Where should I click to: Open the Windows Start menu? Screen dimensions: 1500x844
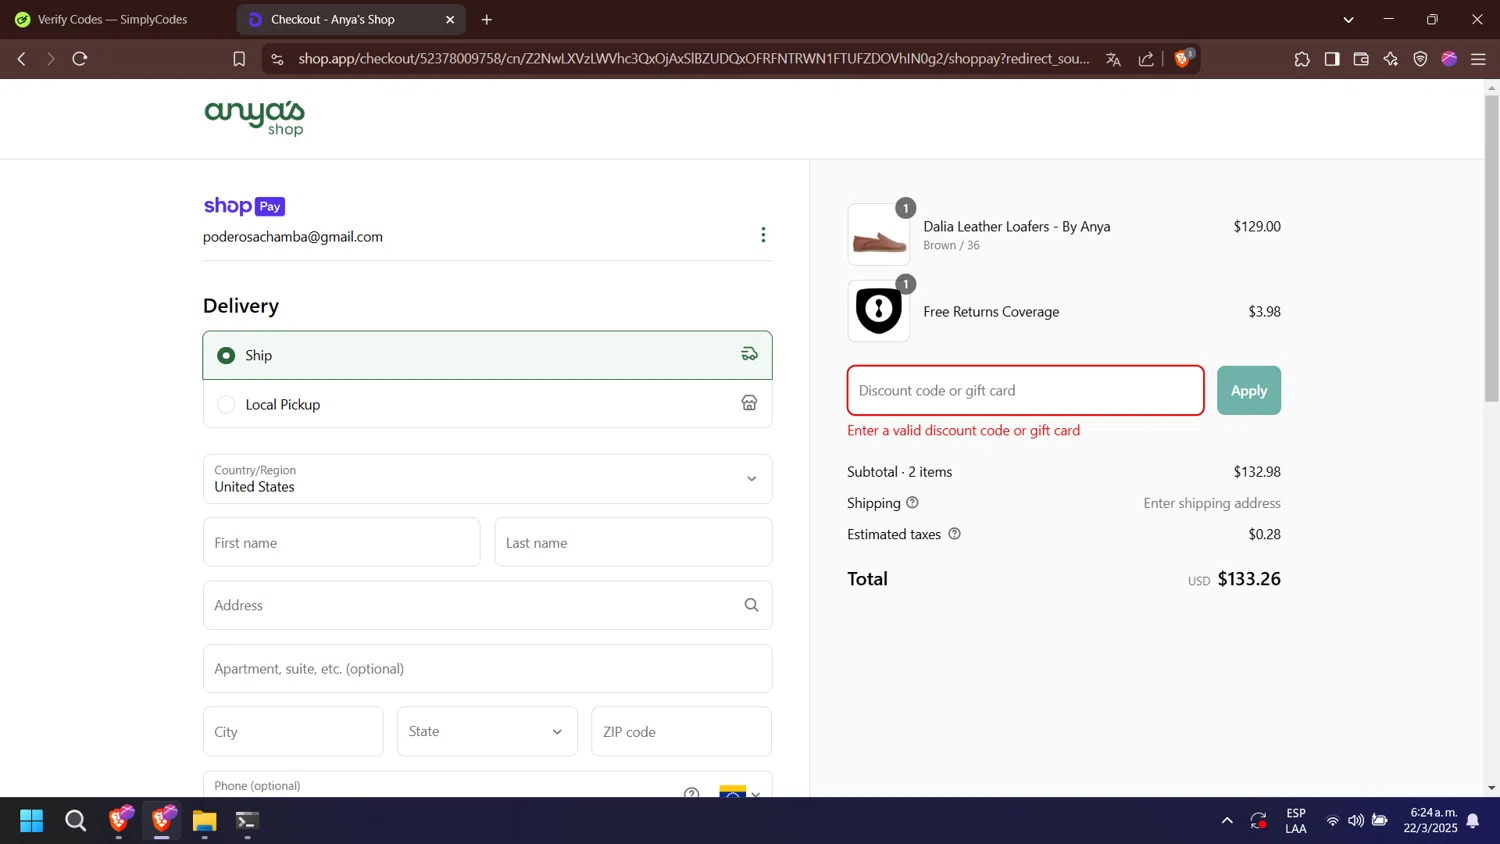[x=32, y=821]
